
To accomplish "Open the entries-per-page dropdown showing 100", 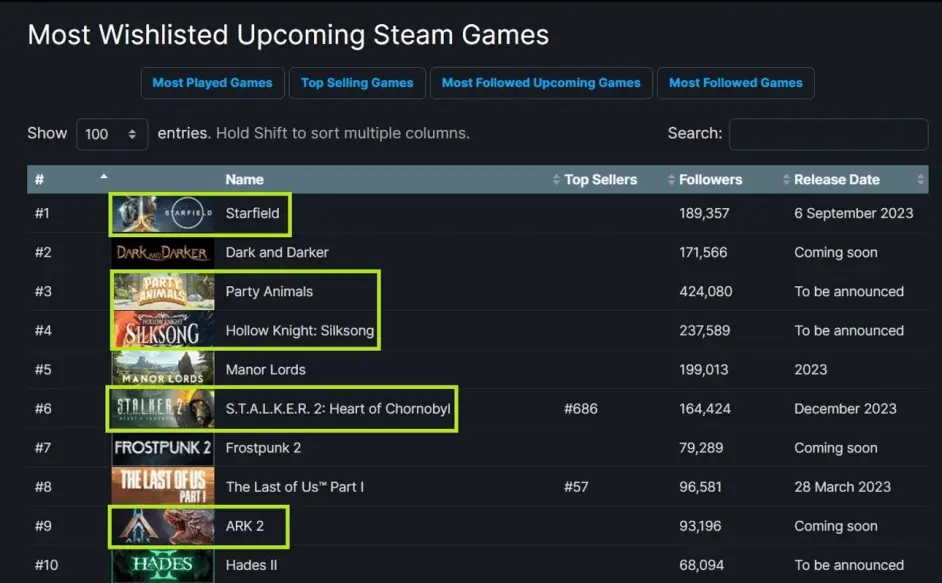I will pos(111,134).
